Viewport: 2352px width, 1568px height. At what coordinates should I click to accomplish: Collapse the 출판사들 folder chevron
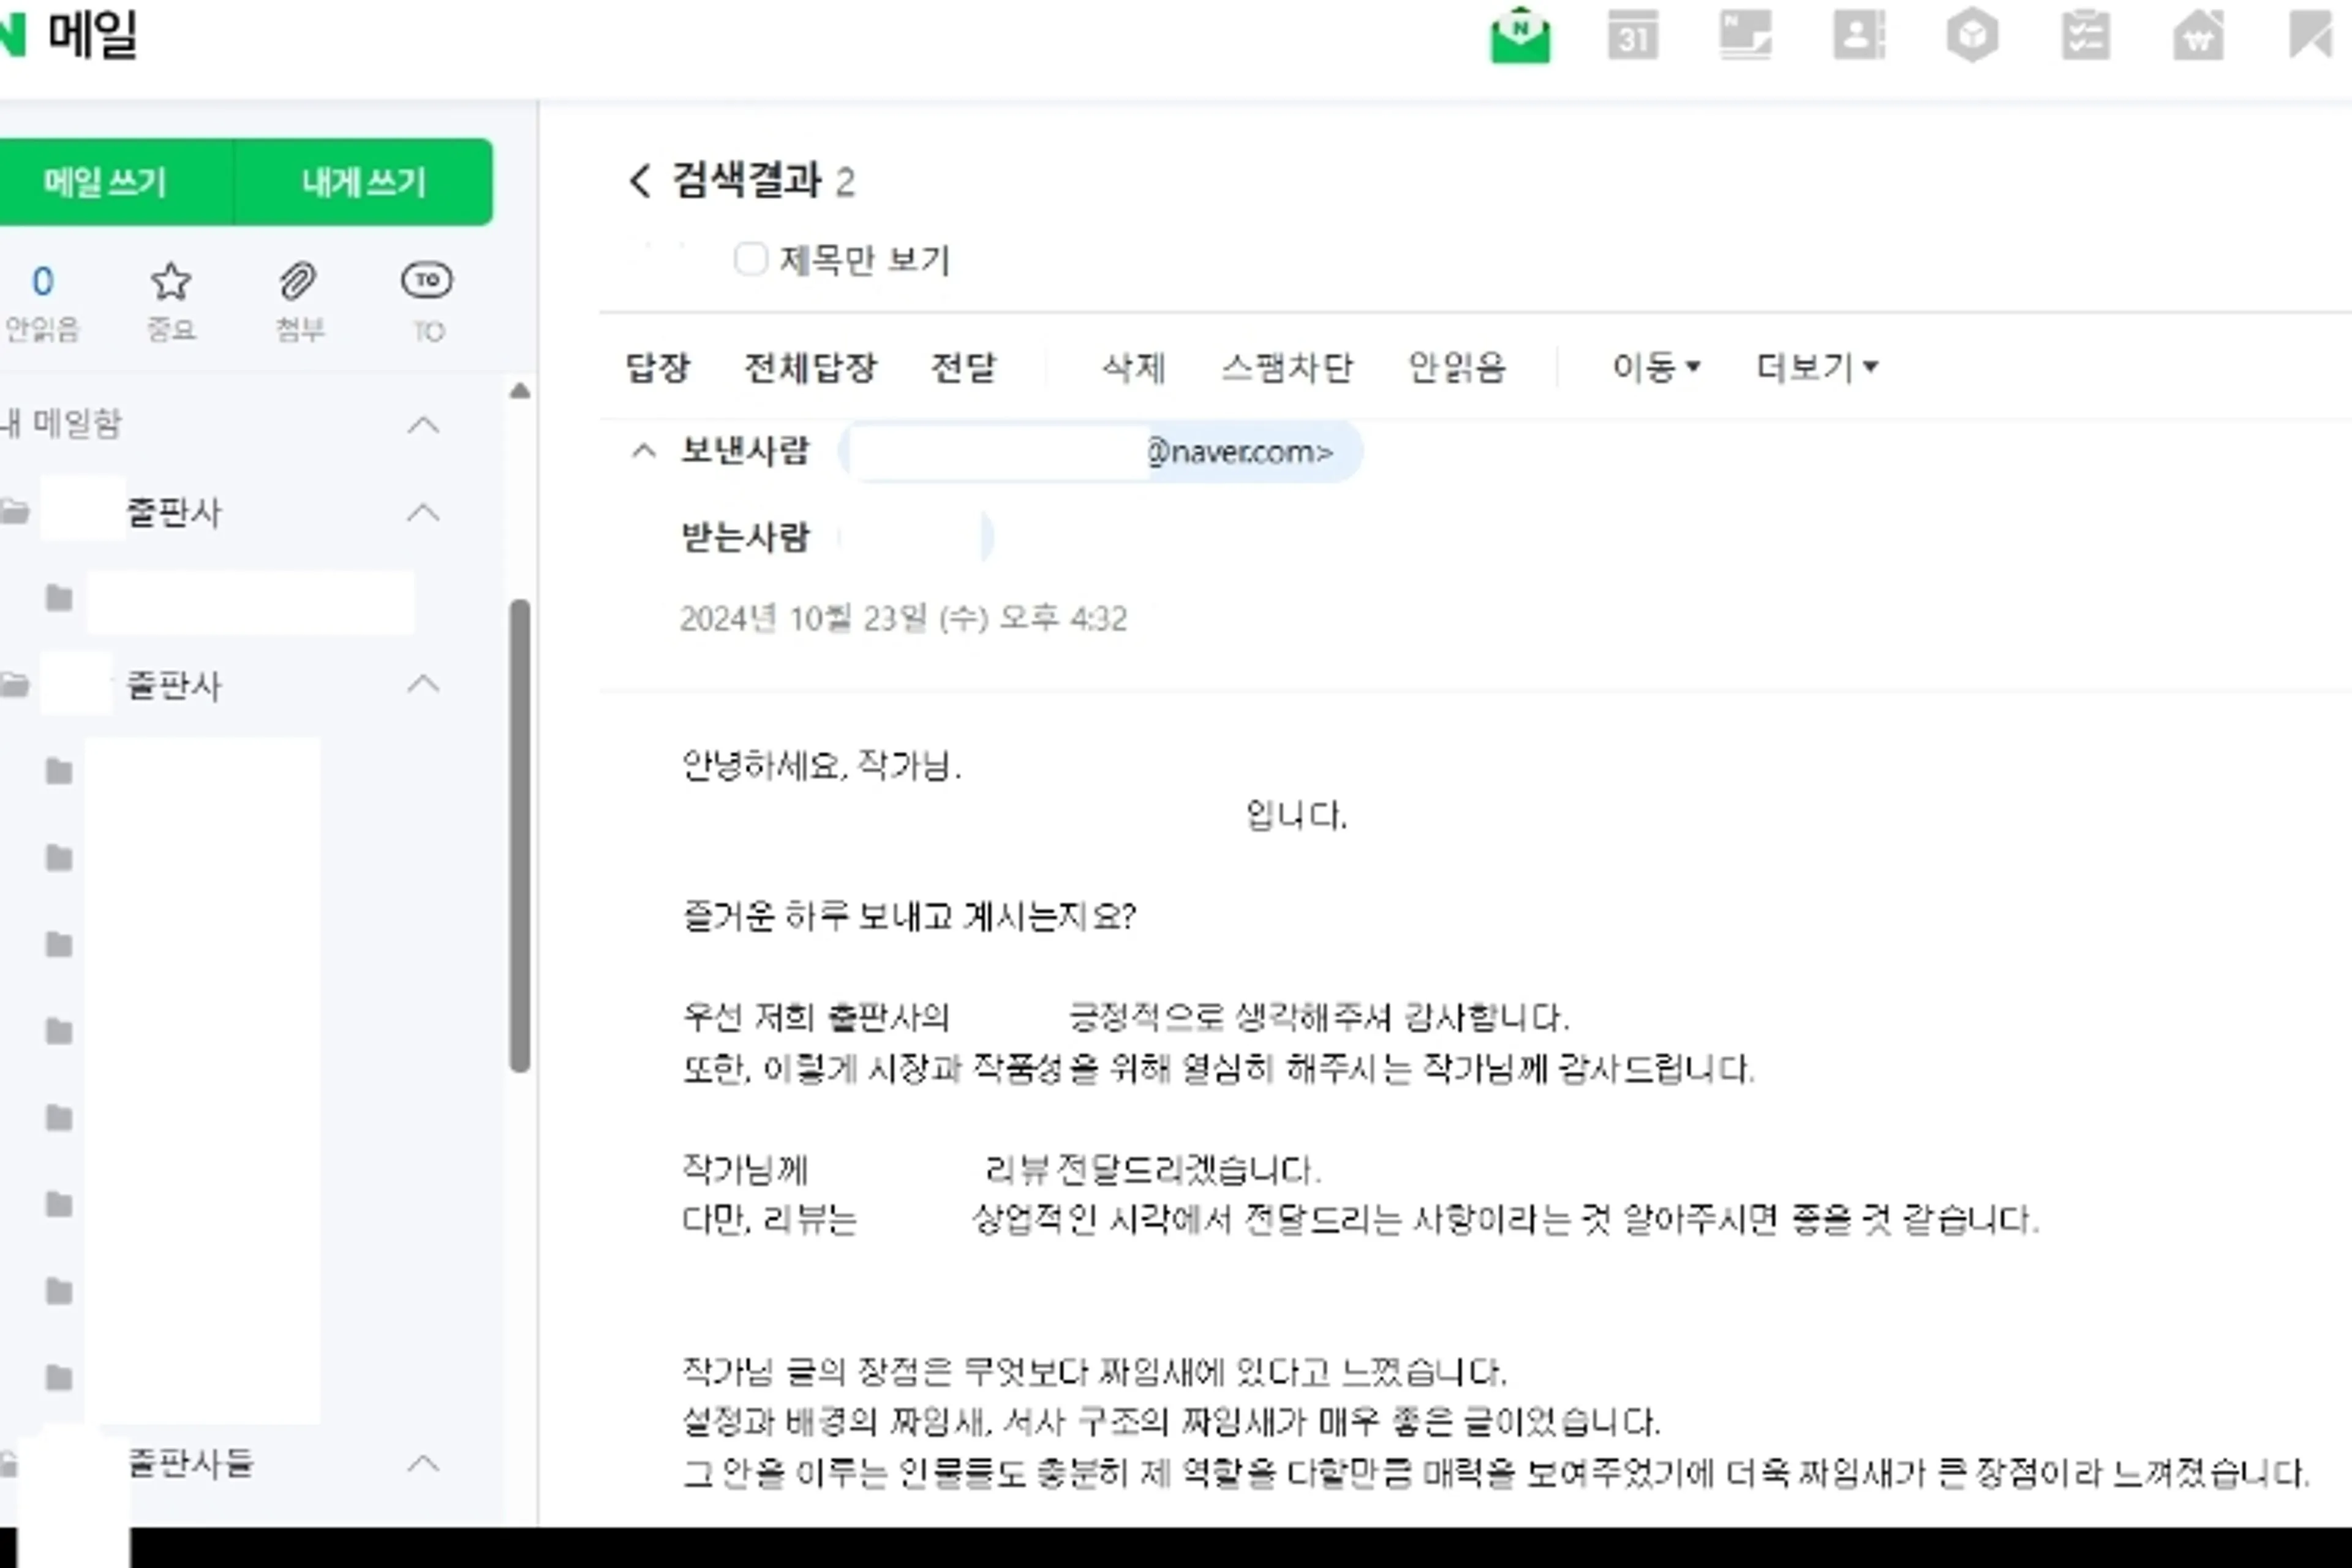click(x=424, y=1464)
